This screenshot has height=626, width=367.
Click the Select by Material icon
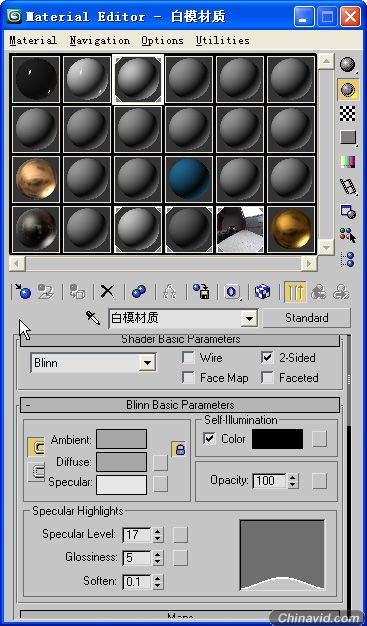pyautogui.click(x=347, y=236)
